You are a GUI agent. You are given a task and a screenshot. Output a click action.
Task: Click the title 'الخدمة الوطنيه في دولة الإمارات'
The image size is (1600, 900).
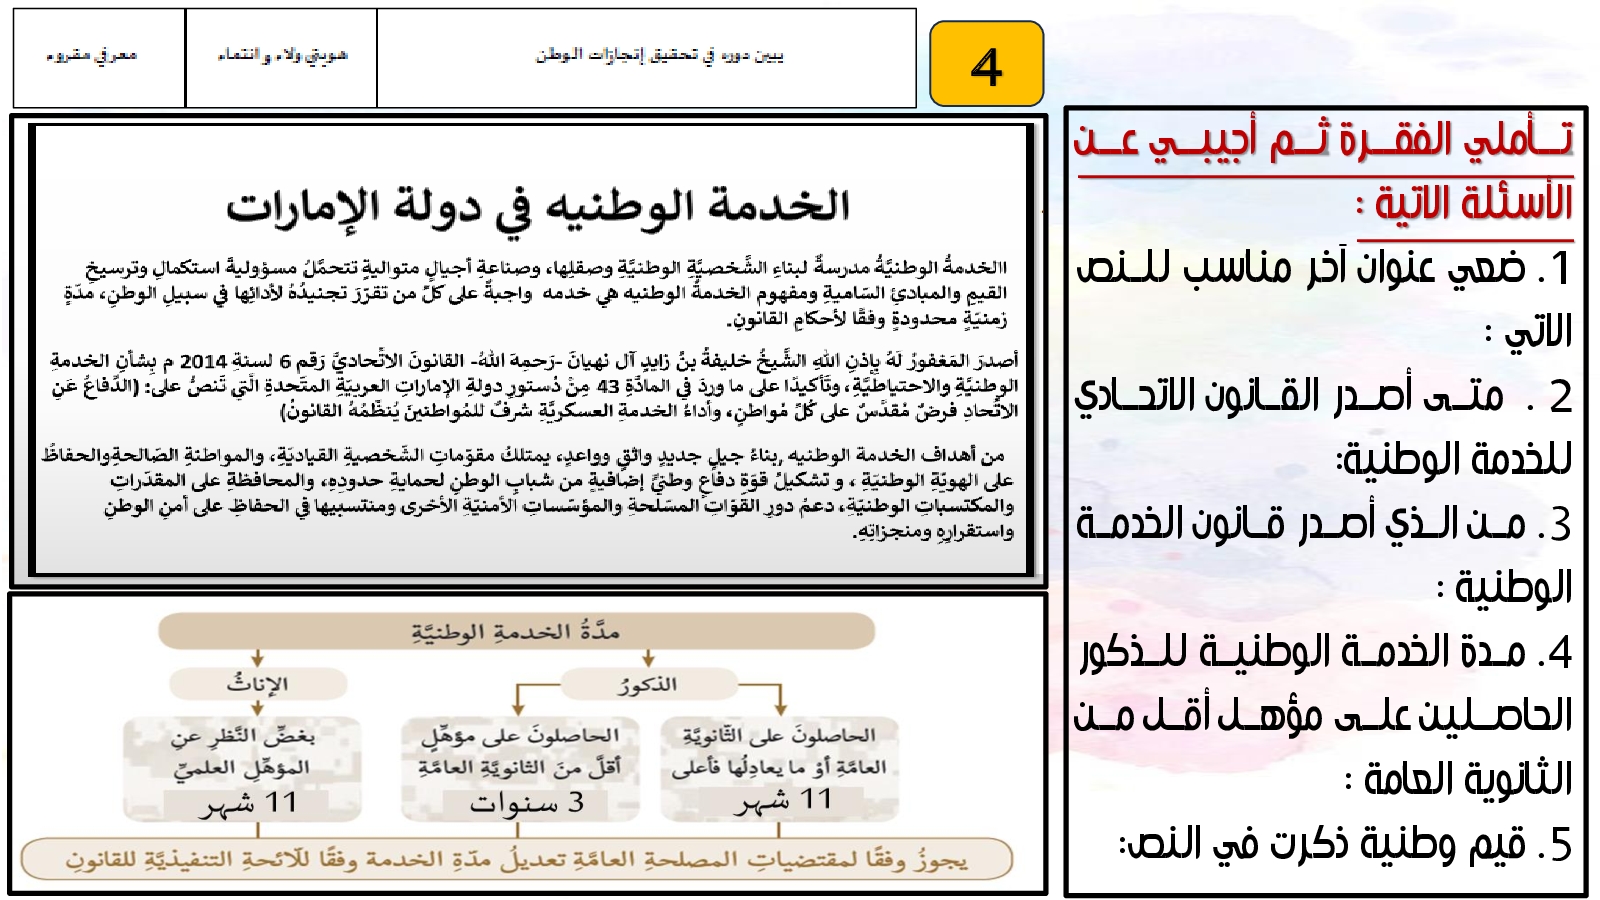(537, 207)
